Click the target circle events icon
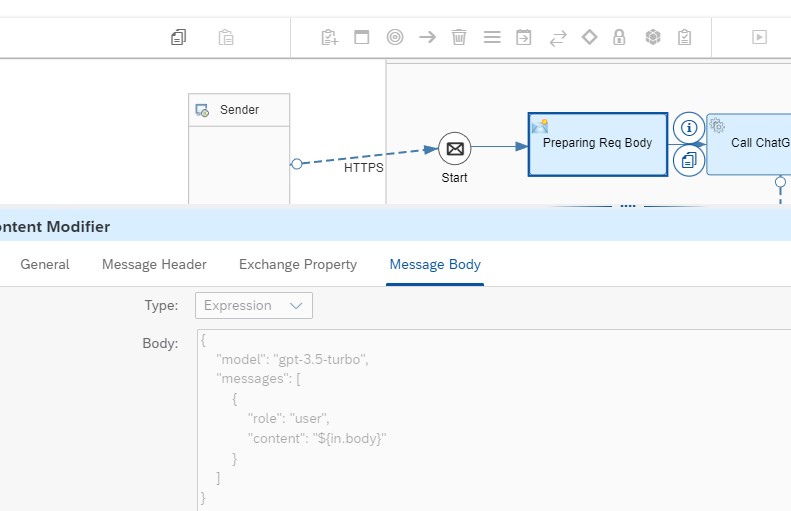791x511 pixels. (395, 37)
